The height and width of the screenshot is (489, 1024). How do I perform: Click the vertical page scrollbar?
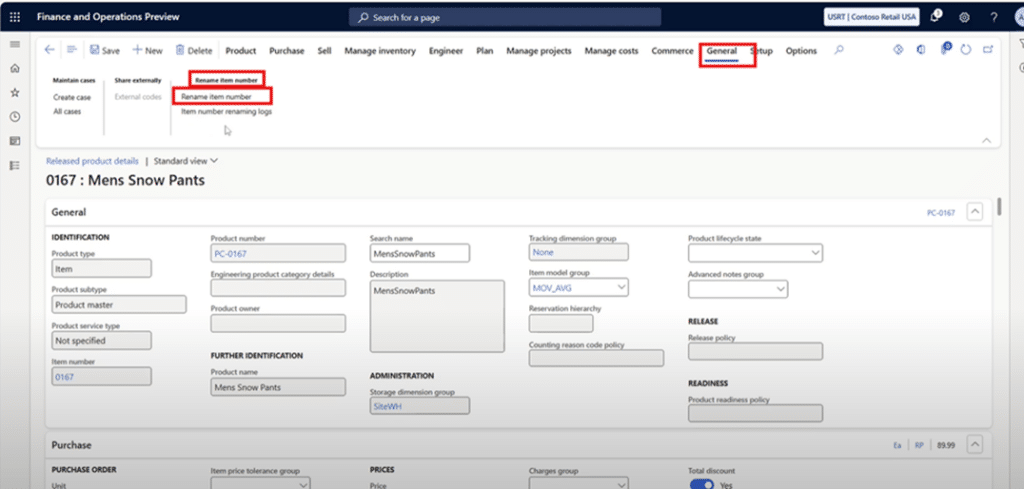[x=1000, y=206]
